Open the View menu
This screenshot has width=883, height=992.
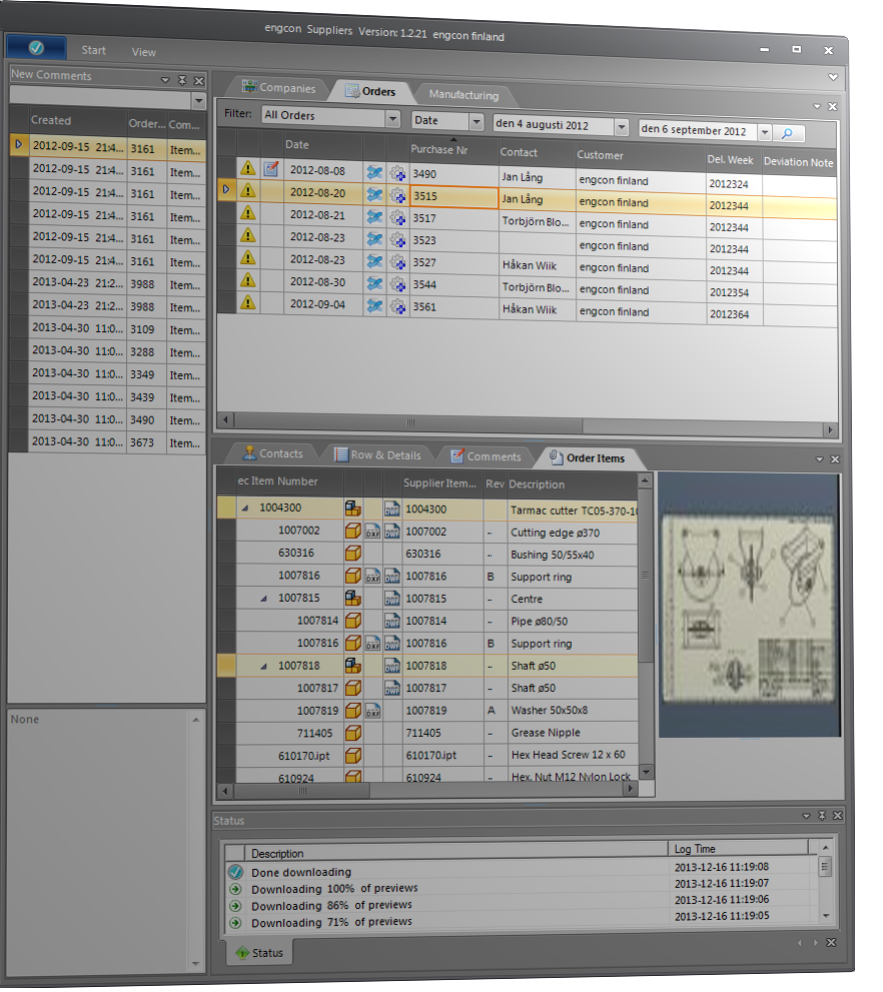coord(144,52)
